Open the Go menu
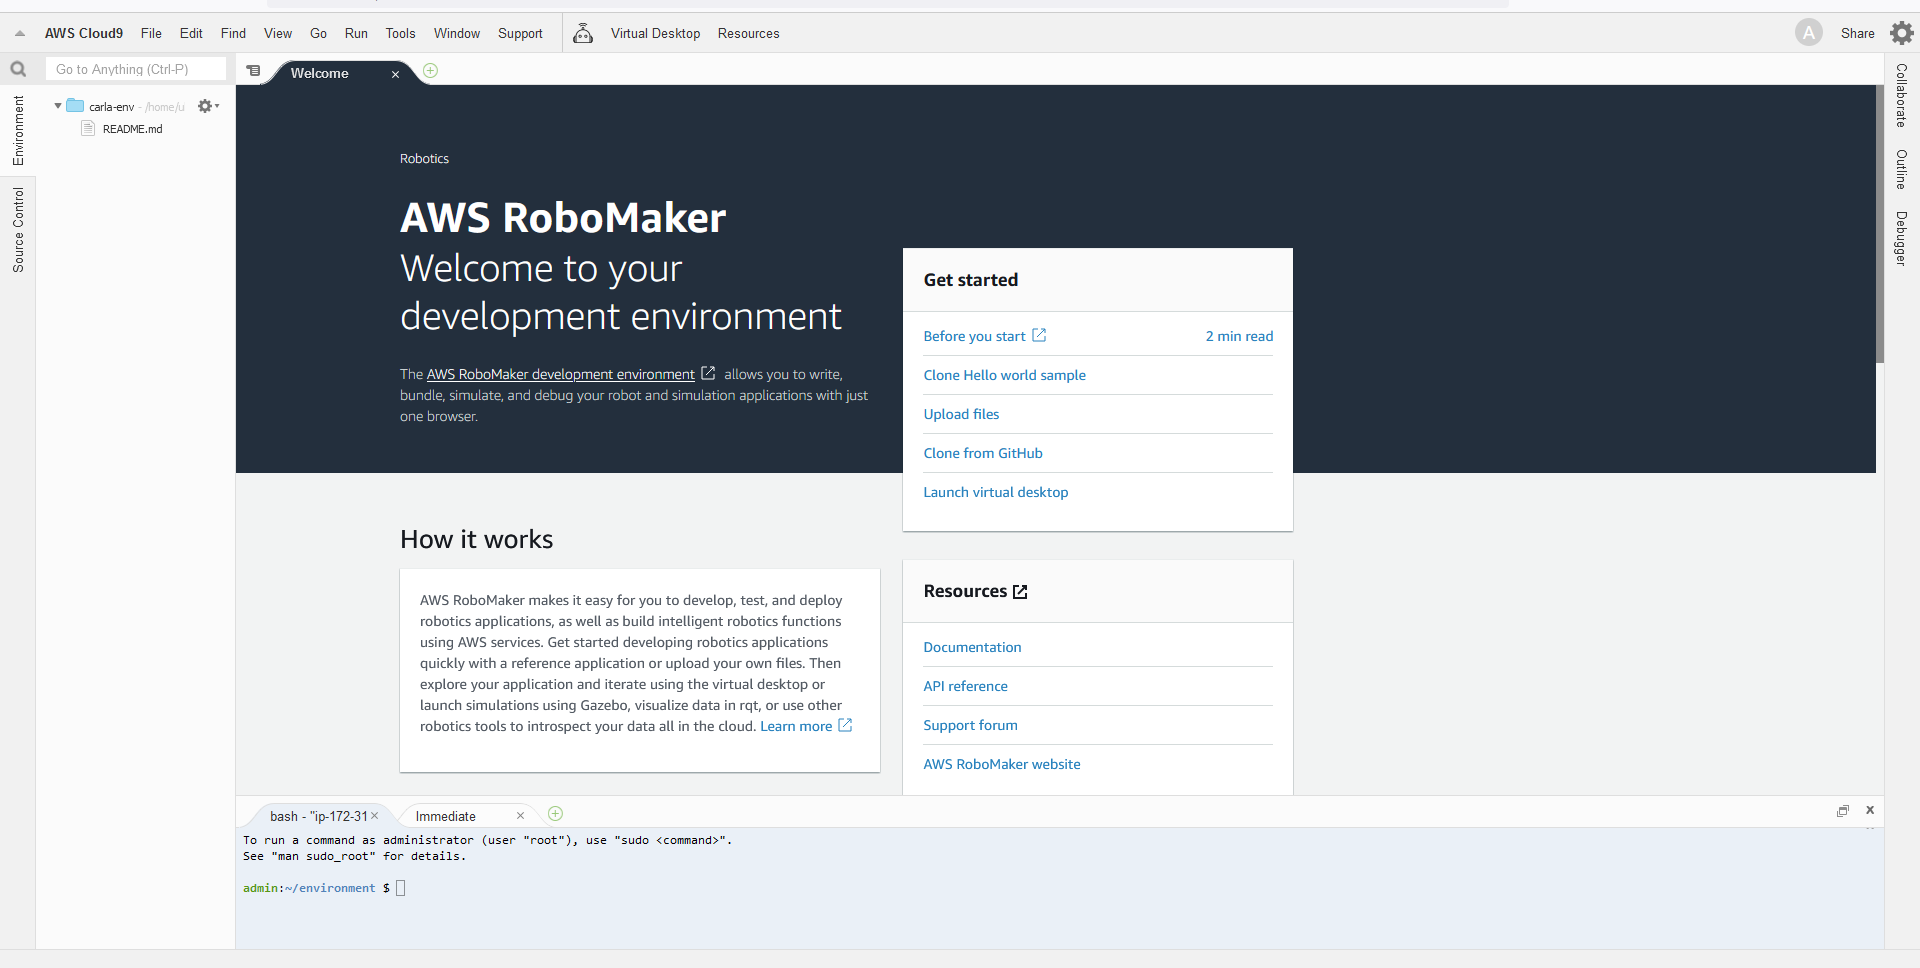The height and width of the screenshot is (968, 1920). (x=319, y=33)
